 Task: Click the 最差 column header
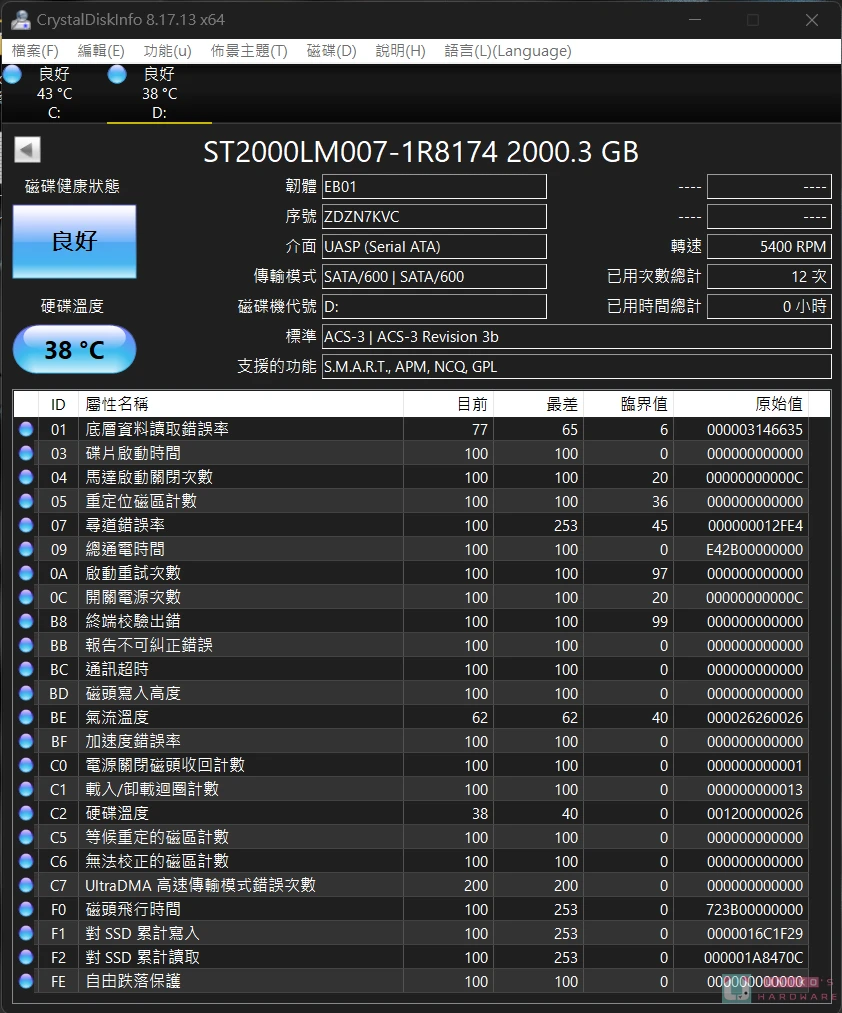[538, 404]
